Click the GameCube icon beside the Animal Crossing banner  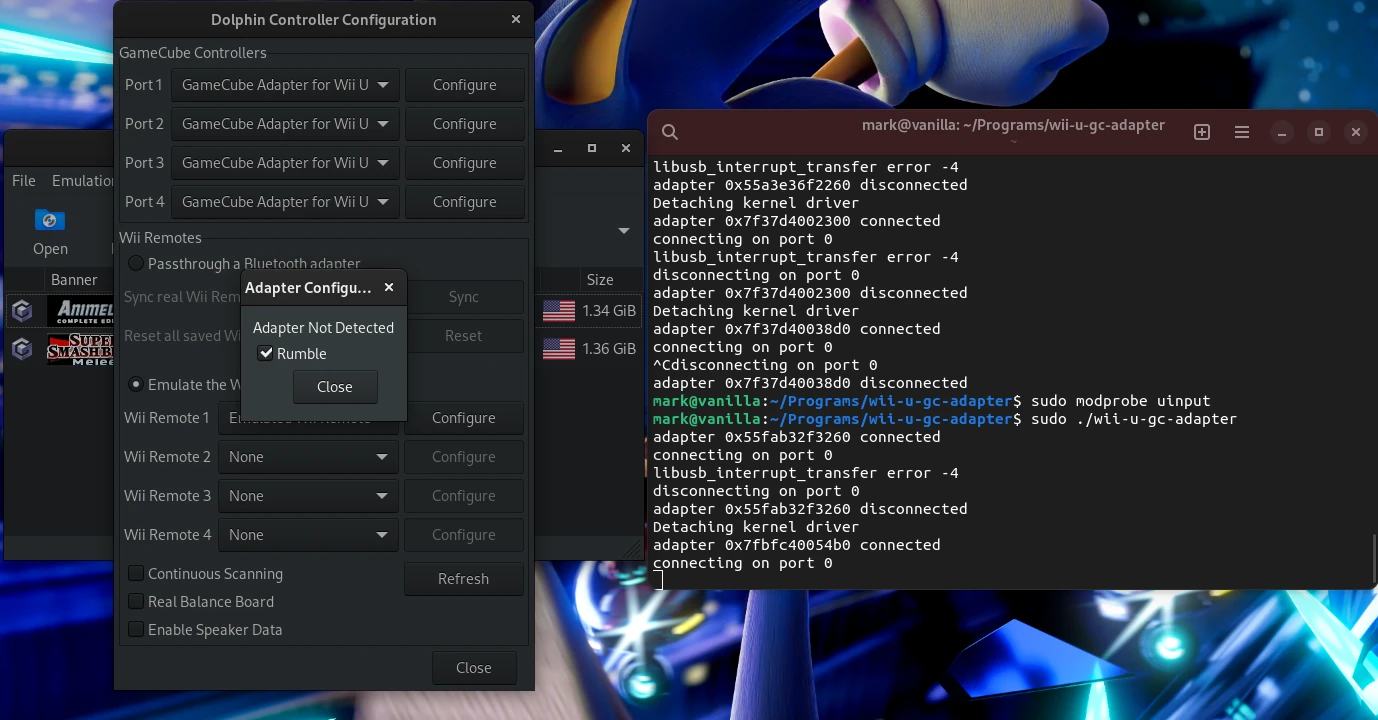(x=22, y=311)
